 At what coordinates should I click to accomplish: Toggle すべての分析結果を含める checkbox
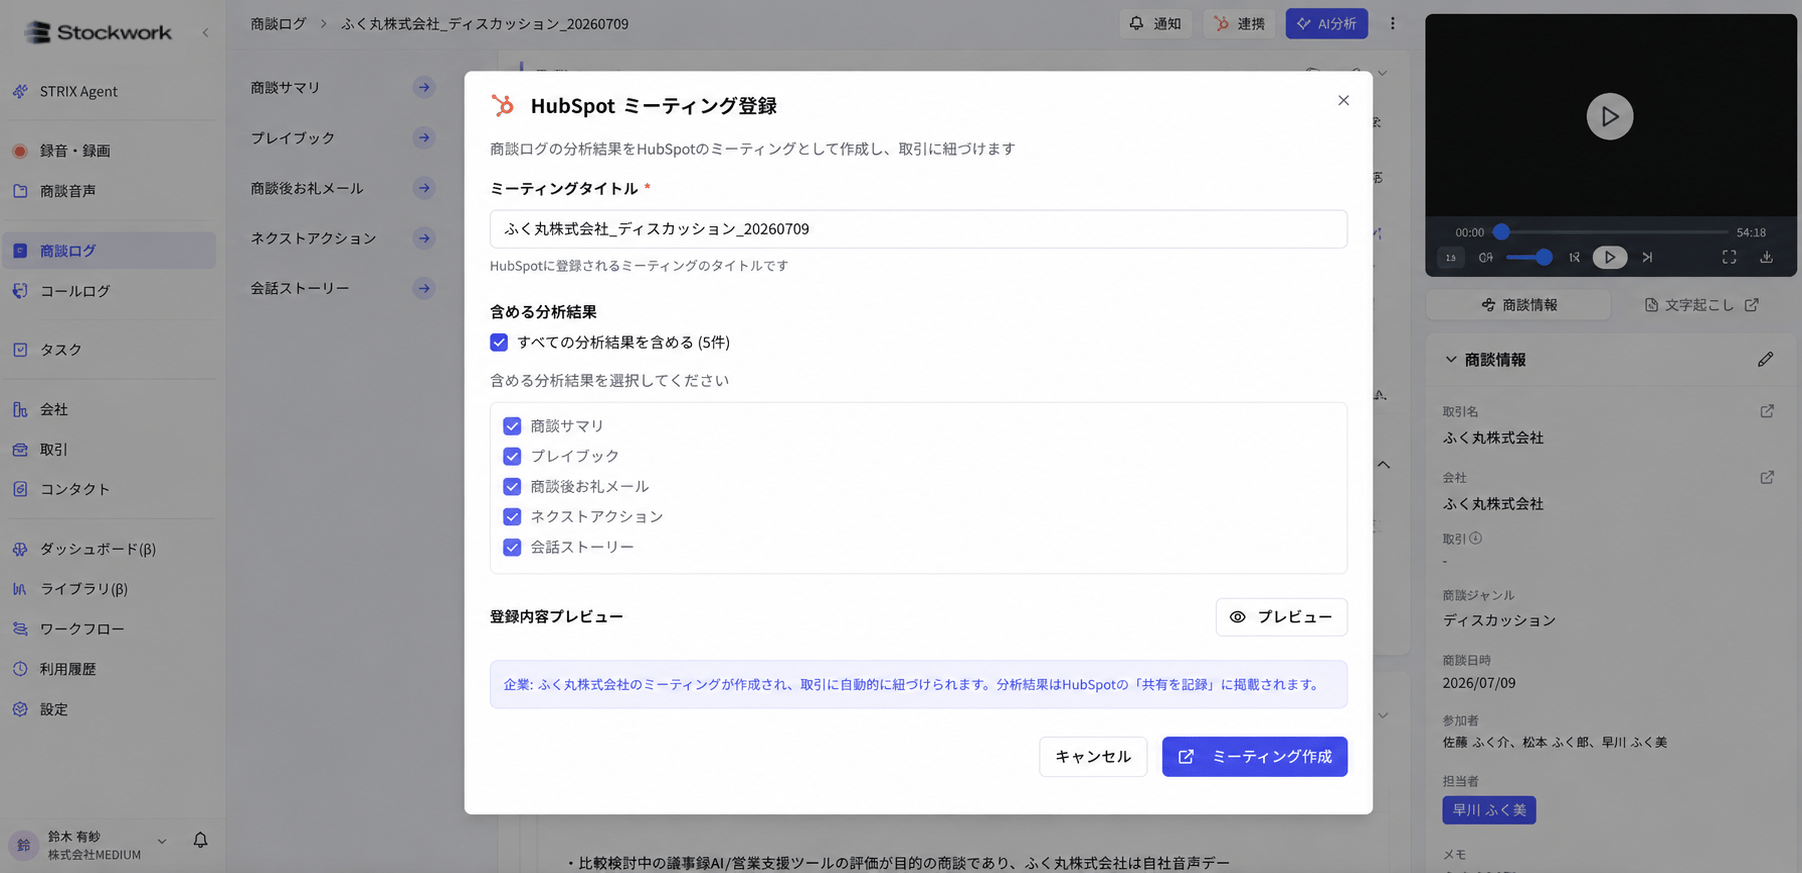499,343
